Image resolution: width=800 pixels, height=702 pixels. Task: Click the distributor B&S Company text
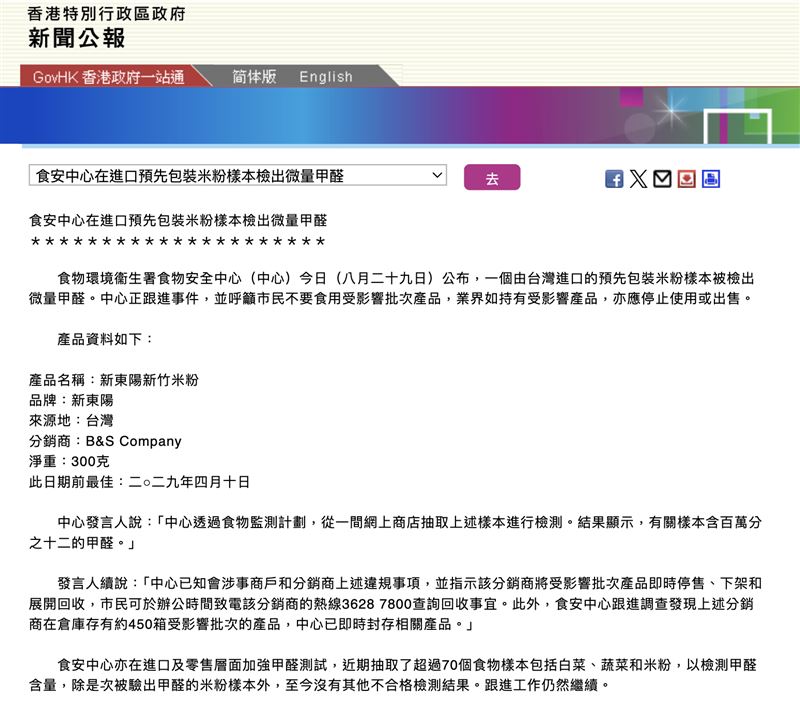[134, 441]
